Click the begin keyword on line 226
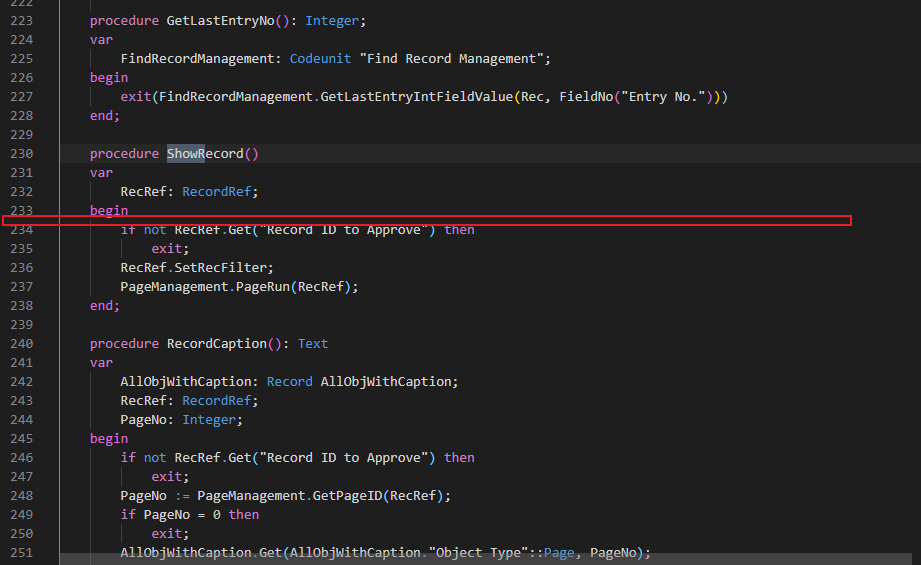Image resolution: width=921 pixels, height=565 pixels. pyautogui.click(x=109, y=78)
